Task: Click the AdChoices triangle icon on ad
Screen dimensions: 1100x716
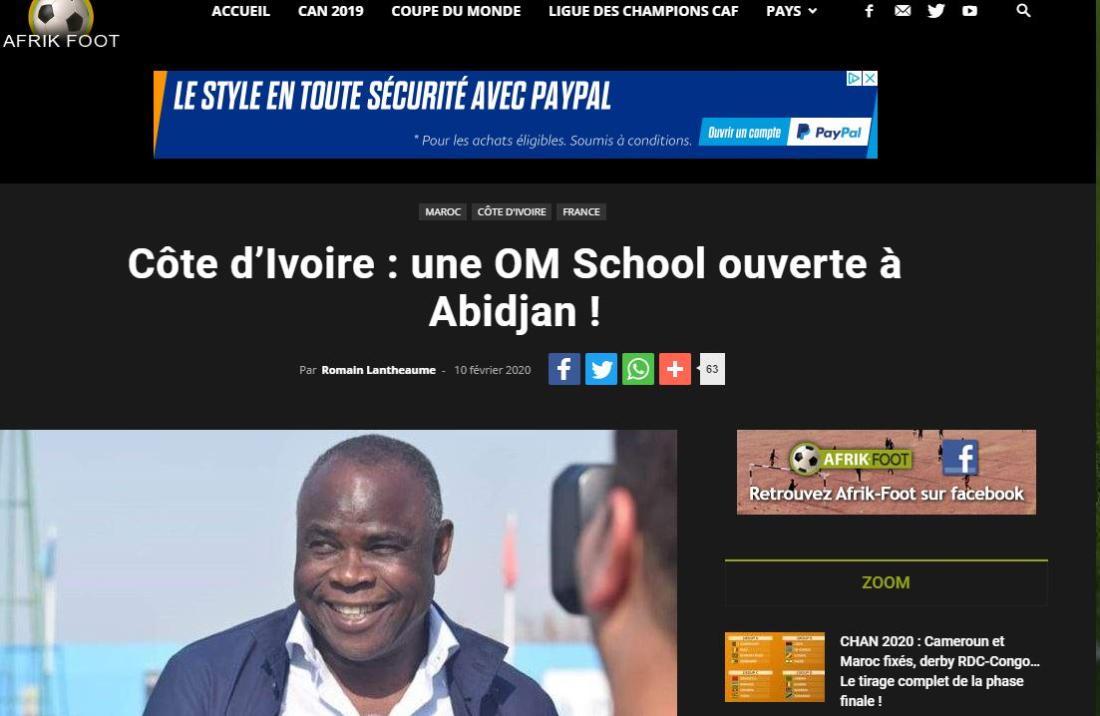Action: point(854,79)
